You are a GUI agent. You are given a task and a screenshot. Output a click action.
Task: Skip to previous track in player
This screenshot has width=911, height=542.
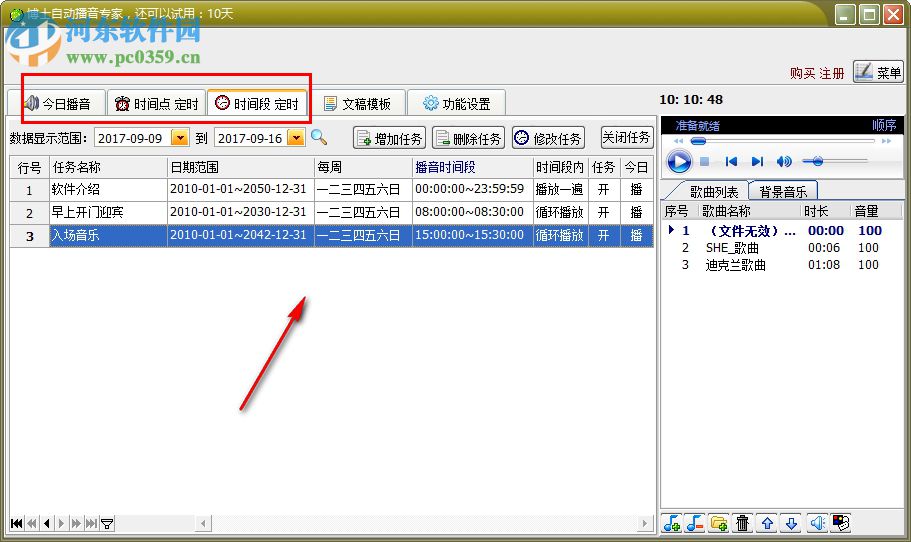click(731, 161)
